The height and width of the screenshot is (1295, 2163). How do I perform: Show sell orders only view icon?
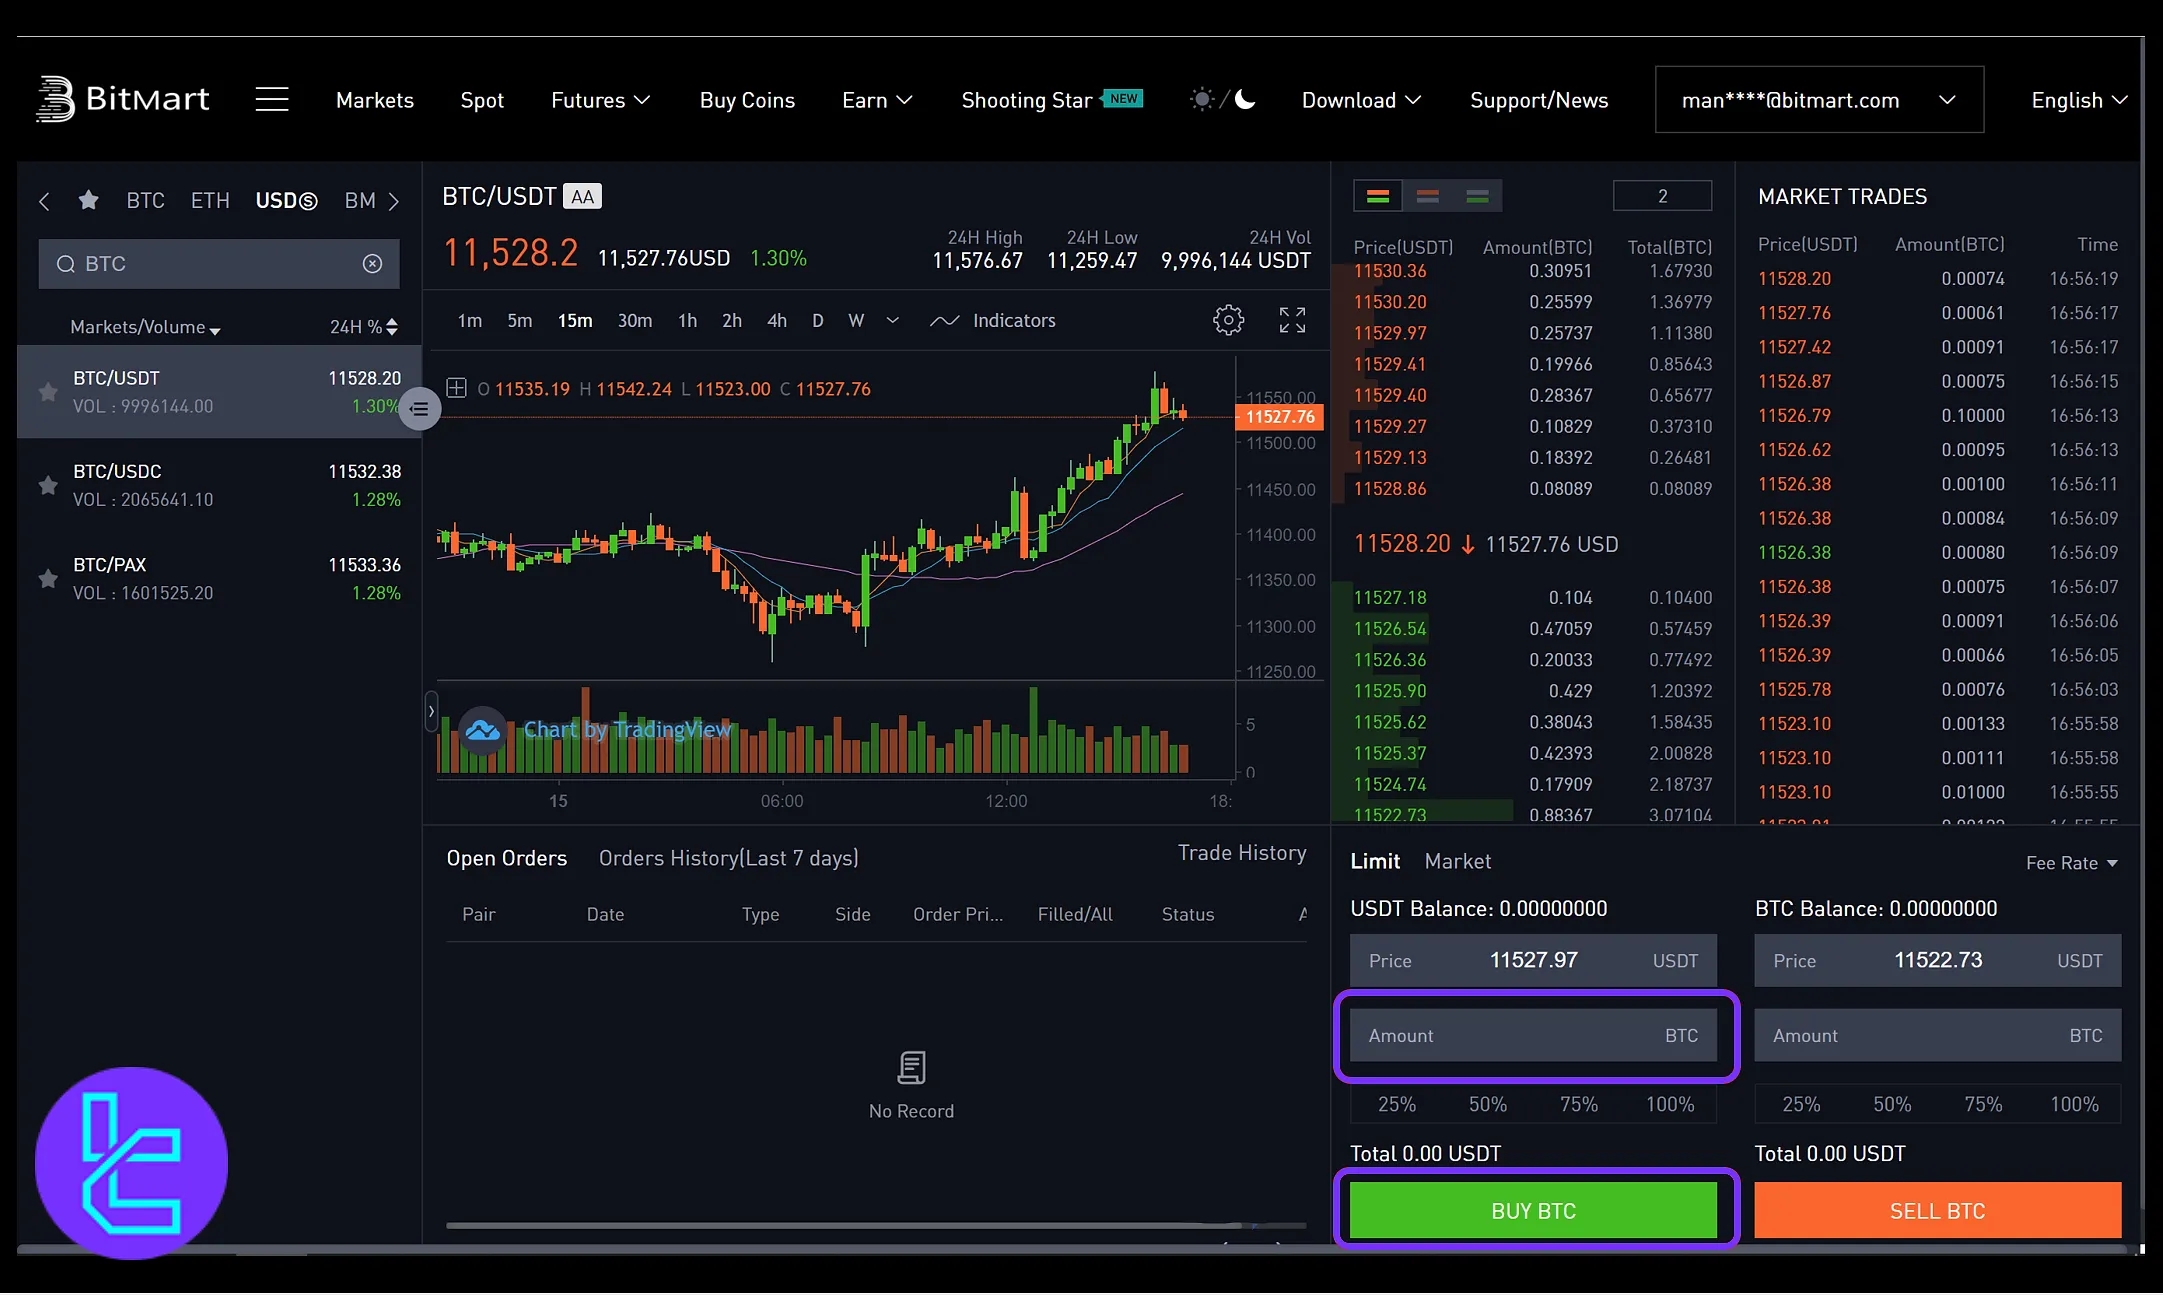point(1428,196)
